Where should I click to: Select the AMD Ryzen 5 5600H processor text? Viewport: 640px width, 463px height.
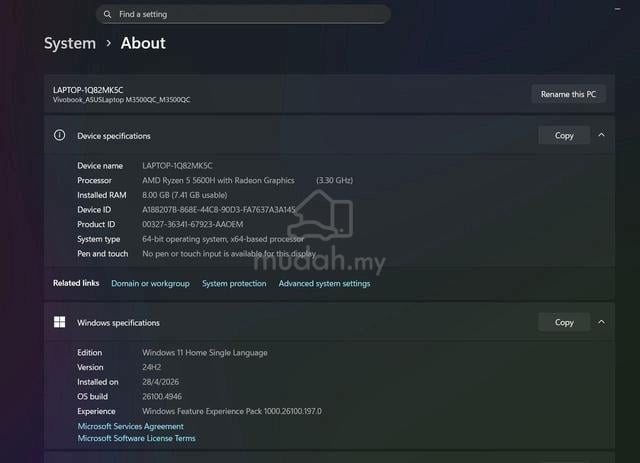(x=218, y=180)
